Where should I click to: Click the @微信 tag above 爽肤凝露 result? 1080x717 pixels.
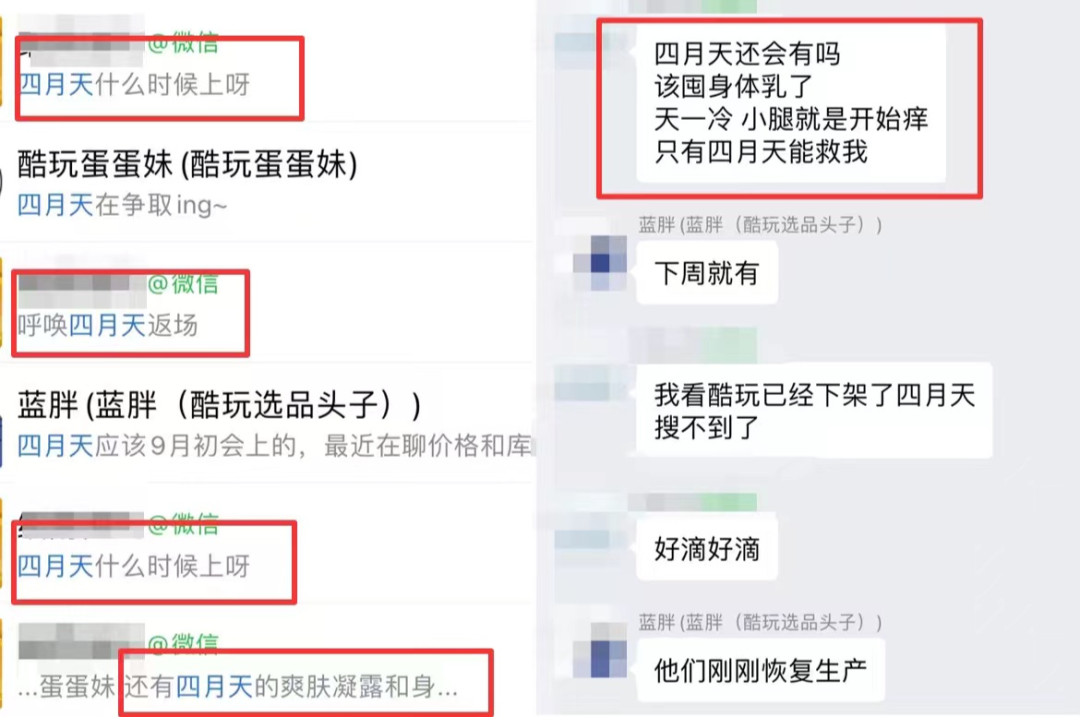tap(183, 643)
